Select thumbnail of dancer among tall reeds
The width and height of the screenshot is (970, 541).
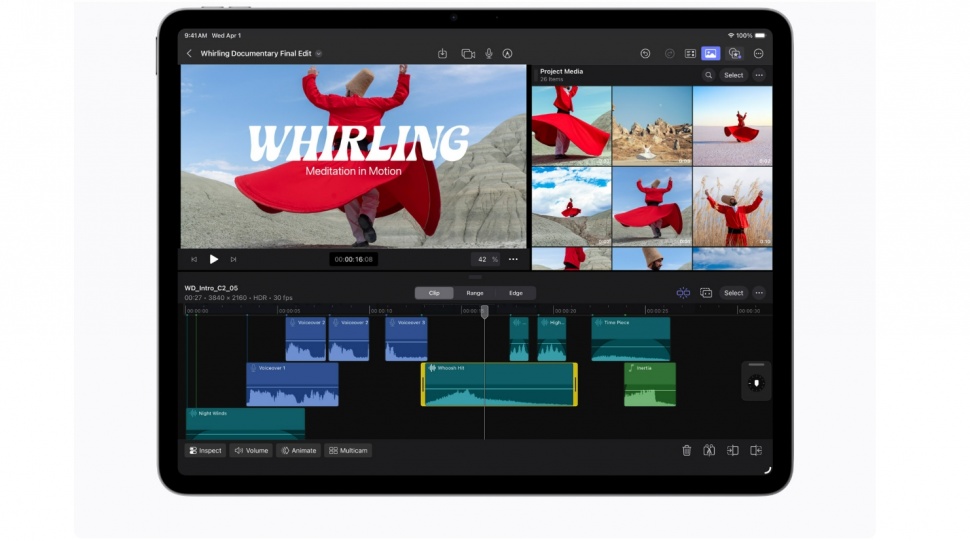click(732, 207)
